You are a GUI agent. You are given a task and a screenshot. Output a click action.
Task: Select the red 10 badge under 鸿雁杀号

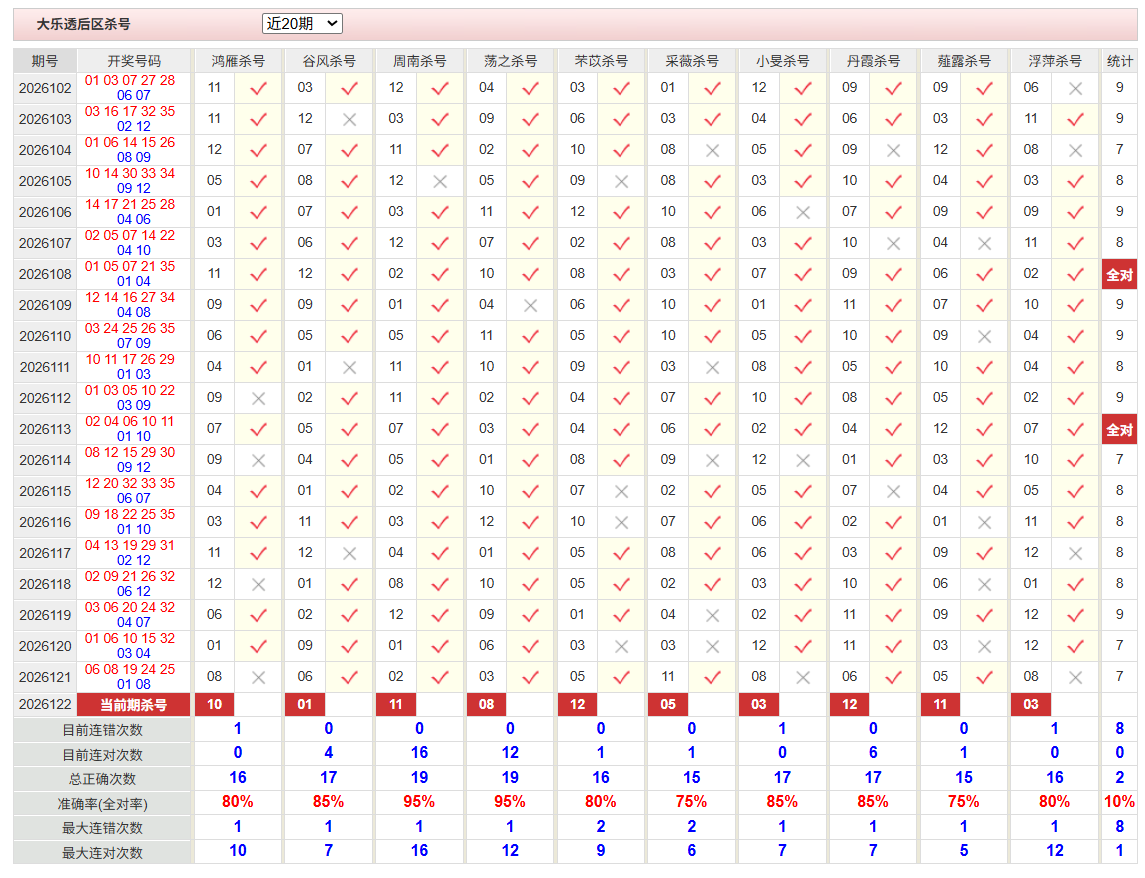(x=215, y=705)
